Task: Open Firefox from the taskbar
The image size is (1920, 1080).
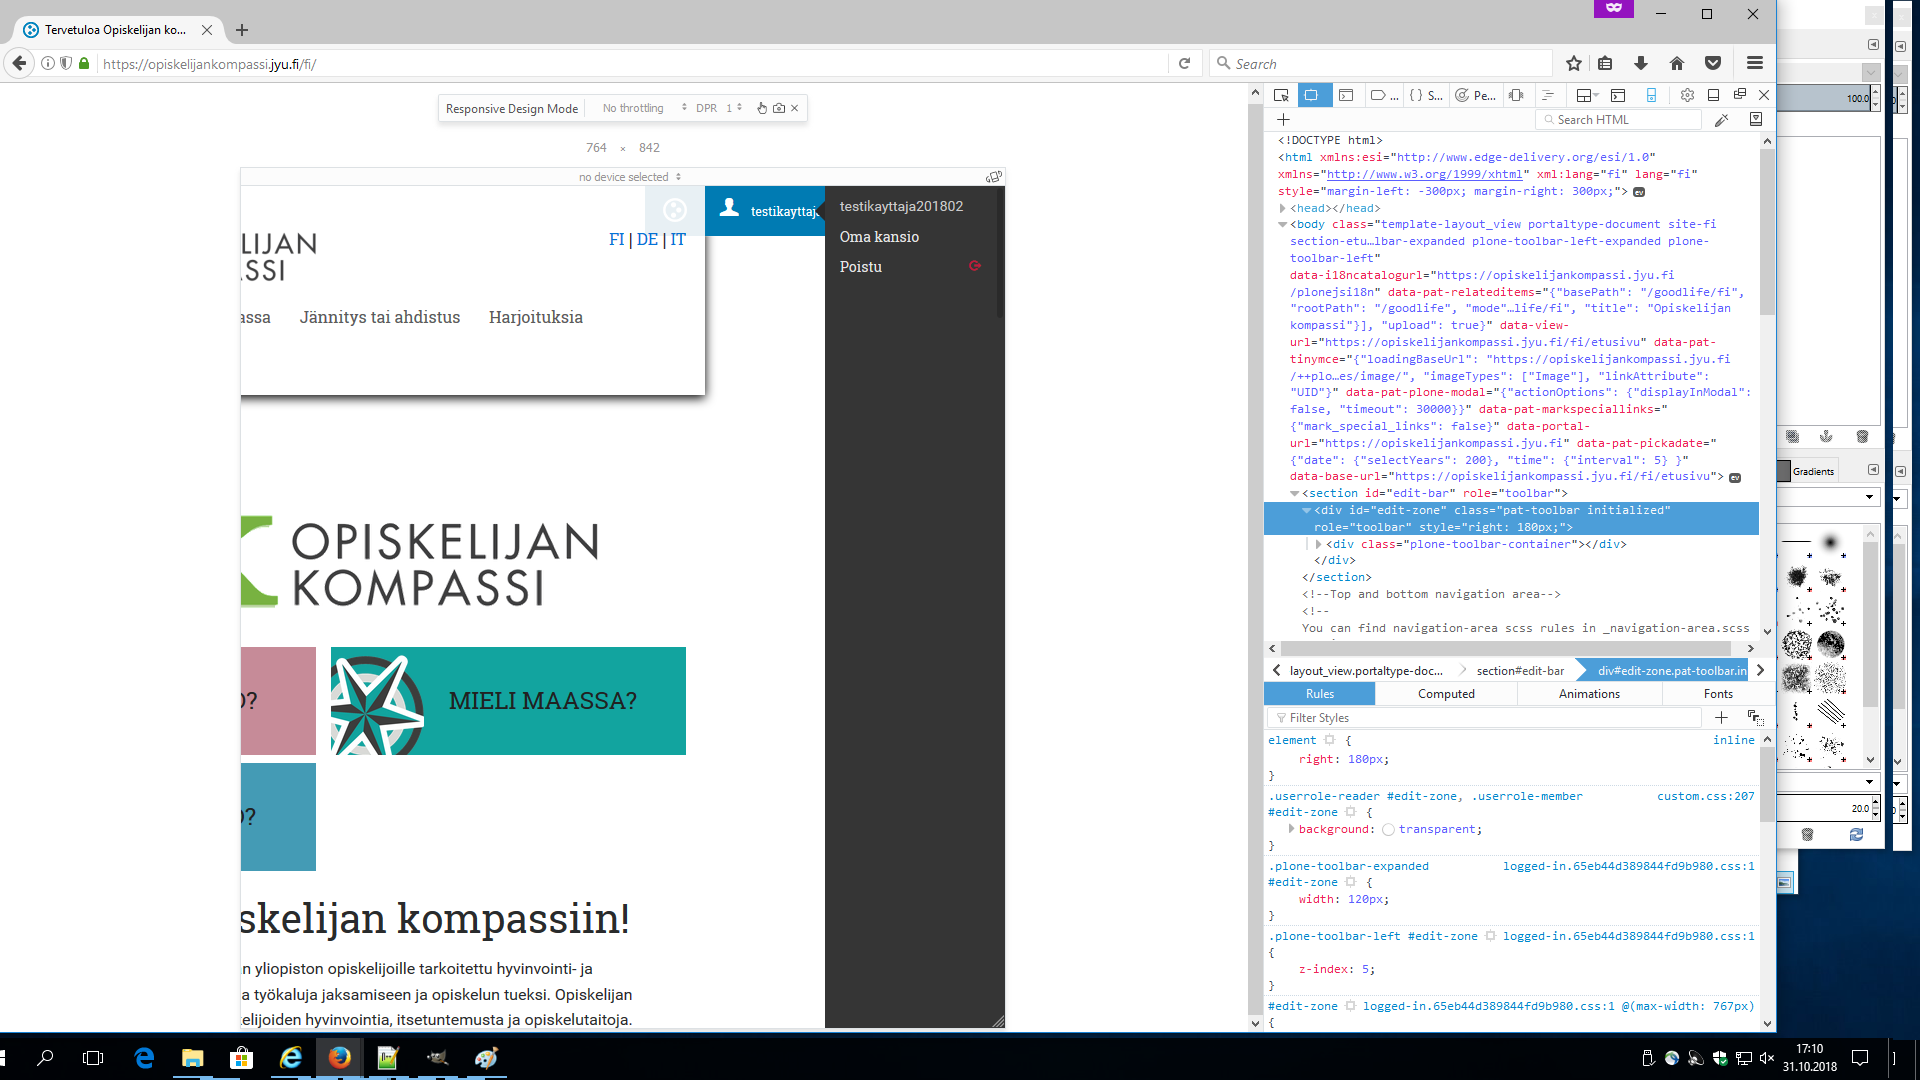Action: pyautogui.click(x=339, y=1058)
